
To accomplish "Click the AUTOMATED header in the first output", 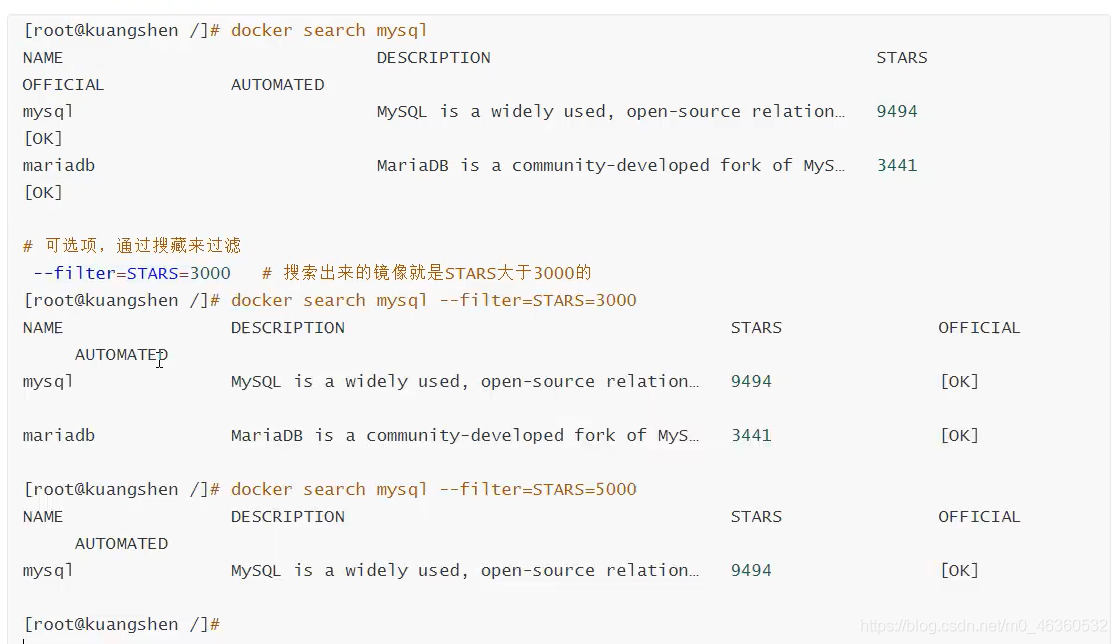I will click(277, 85).
